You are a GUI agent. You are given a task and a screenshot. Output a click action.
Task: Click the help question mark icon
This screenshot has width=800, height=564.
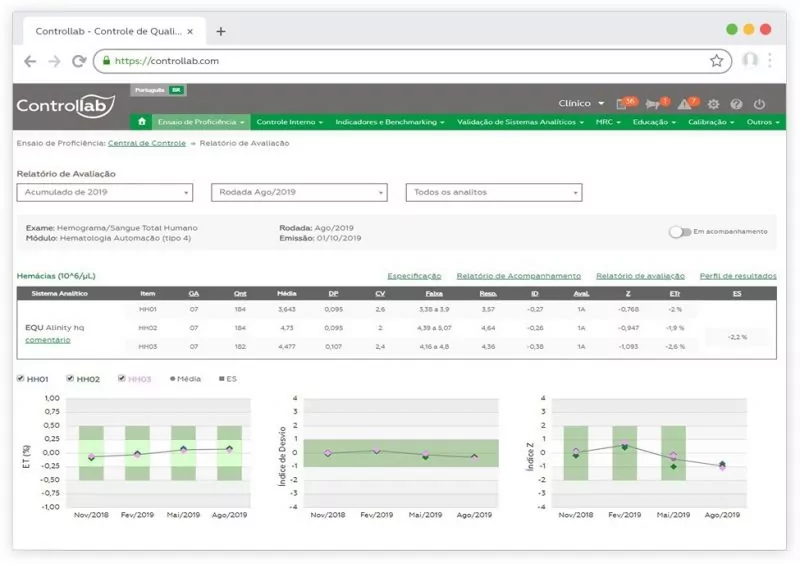[x=736, y=104]
